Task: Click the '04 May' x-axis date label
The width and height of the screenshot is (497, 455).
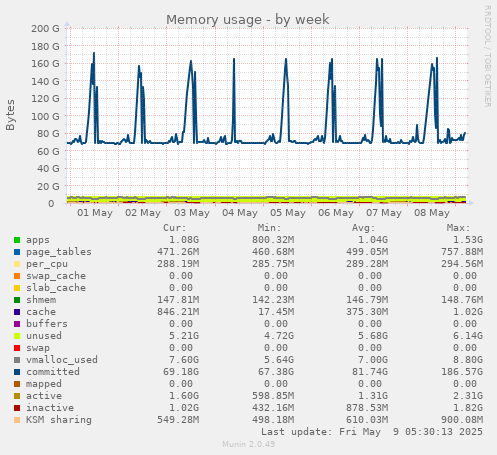Action: [x=240, y=213]
